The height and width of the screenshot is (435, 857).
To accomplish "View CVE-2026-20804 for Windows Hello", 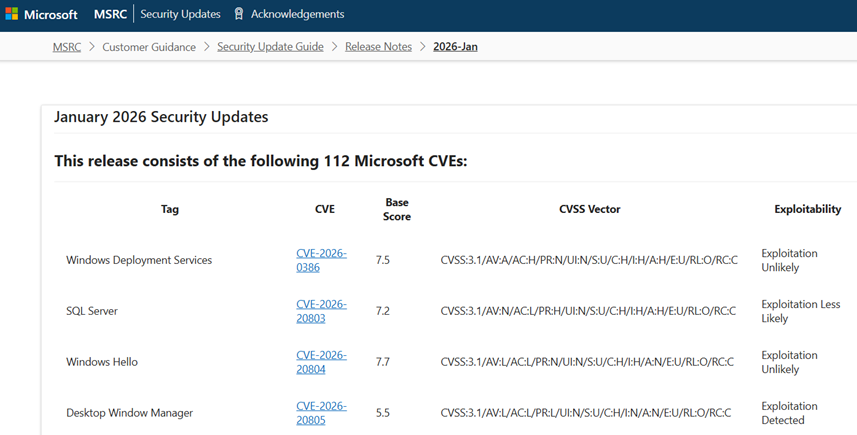I will [321, 362].
